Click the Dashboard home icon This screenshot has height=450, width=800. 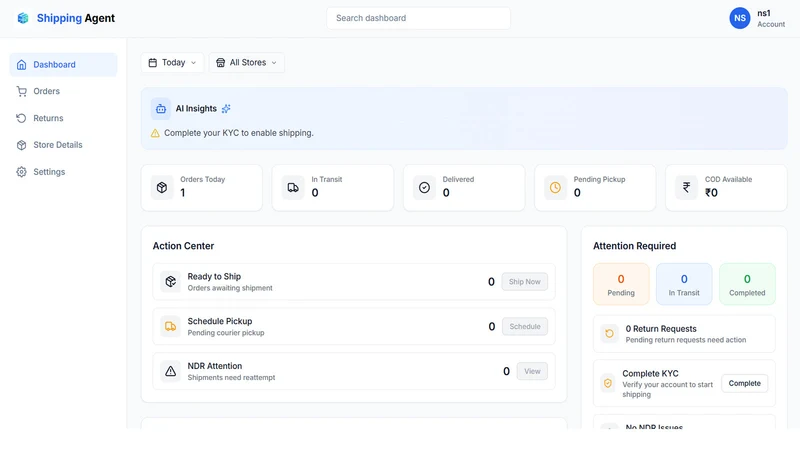tap(21, 65)
